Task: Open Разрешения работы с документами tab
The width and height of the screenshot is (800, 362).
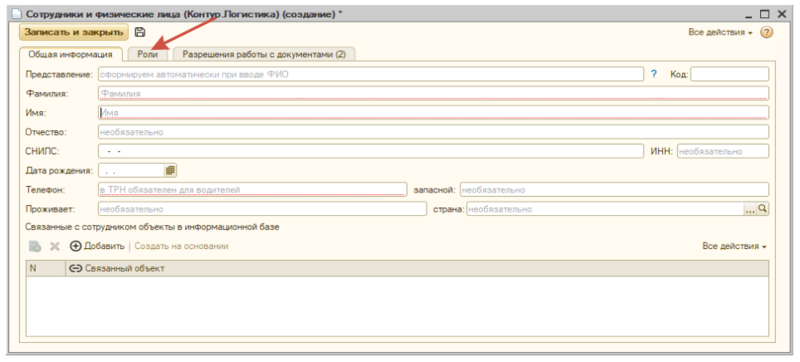Action: (x=264, y=55)
